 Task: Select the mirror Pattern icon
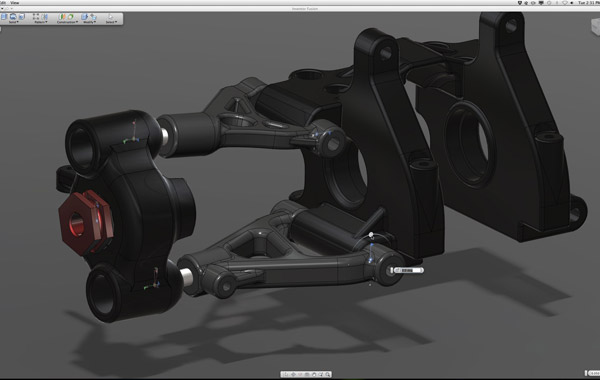click(x=44, y=17)
